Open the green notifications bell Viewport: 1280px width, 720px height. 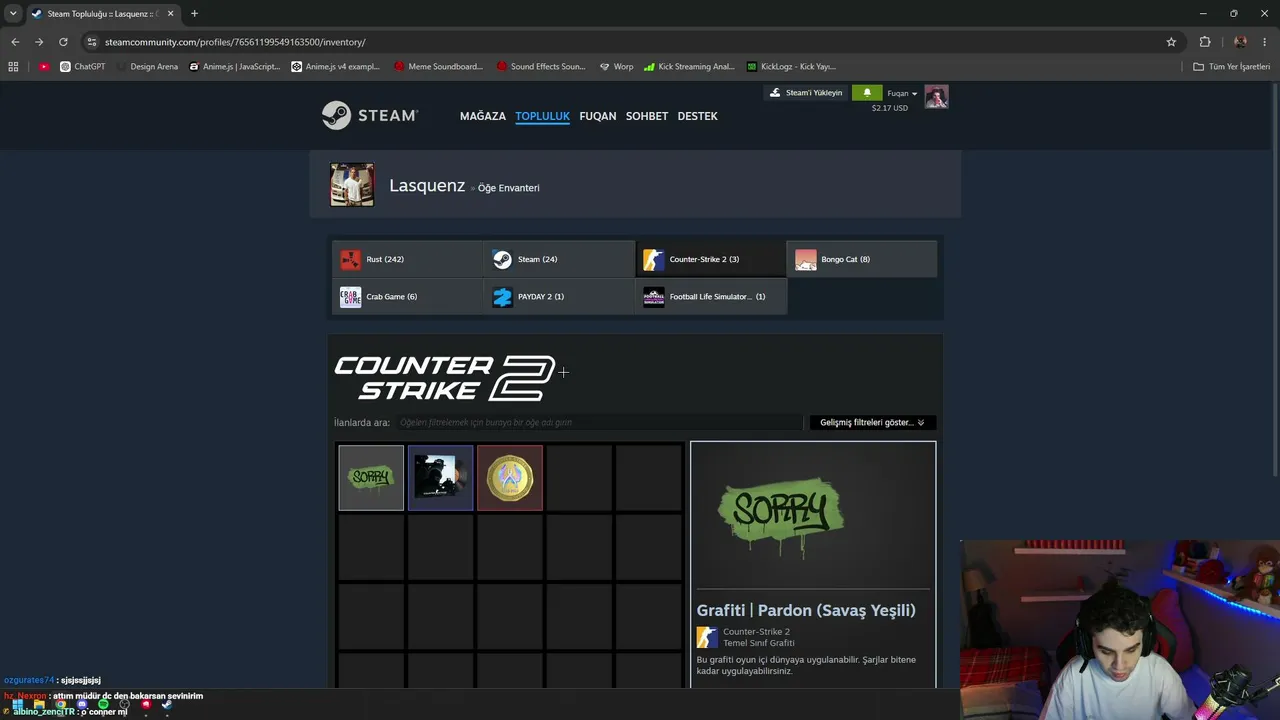point(867,93)
